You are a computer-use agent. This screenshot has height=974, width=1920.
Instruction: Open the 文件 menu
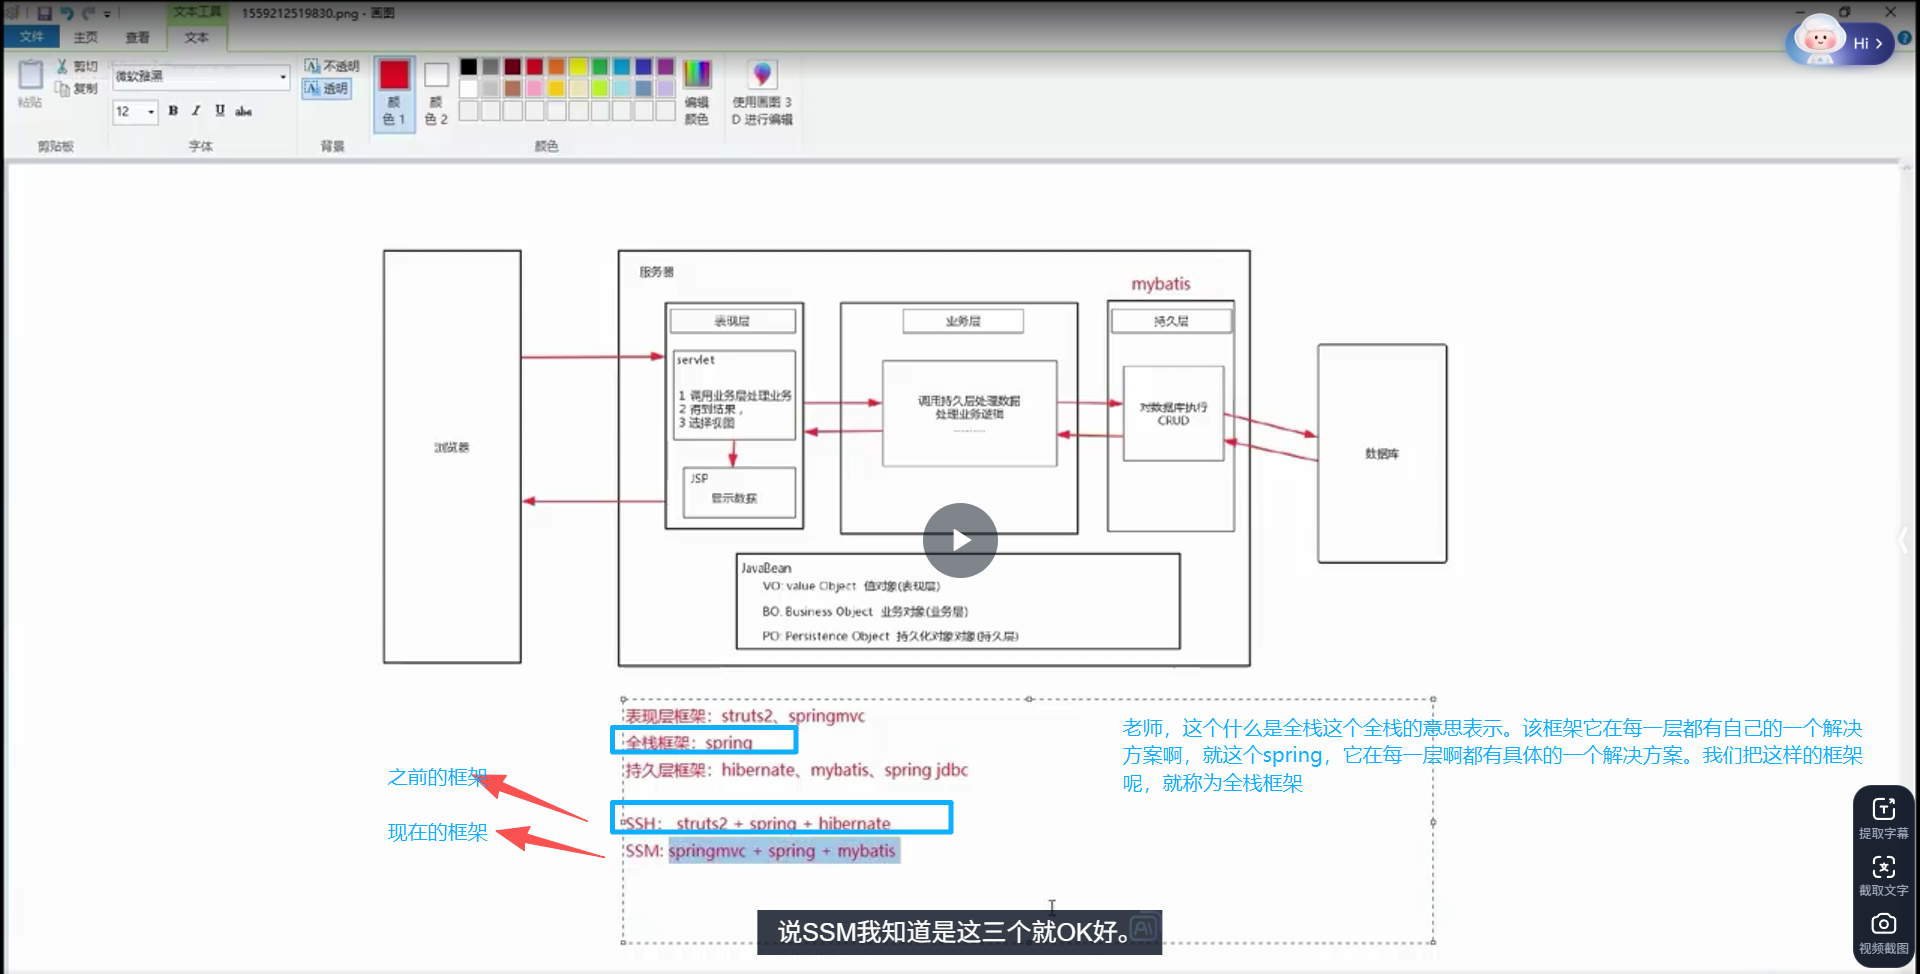click(32, 37)
